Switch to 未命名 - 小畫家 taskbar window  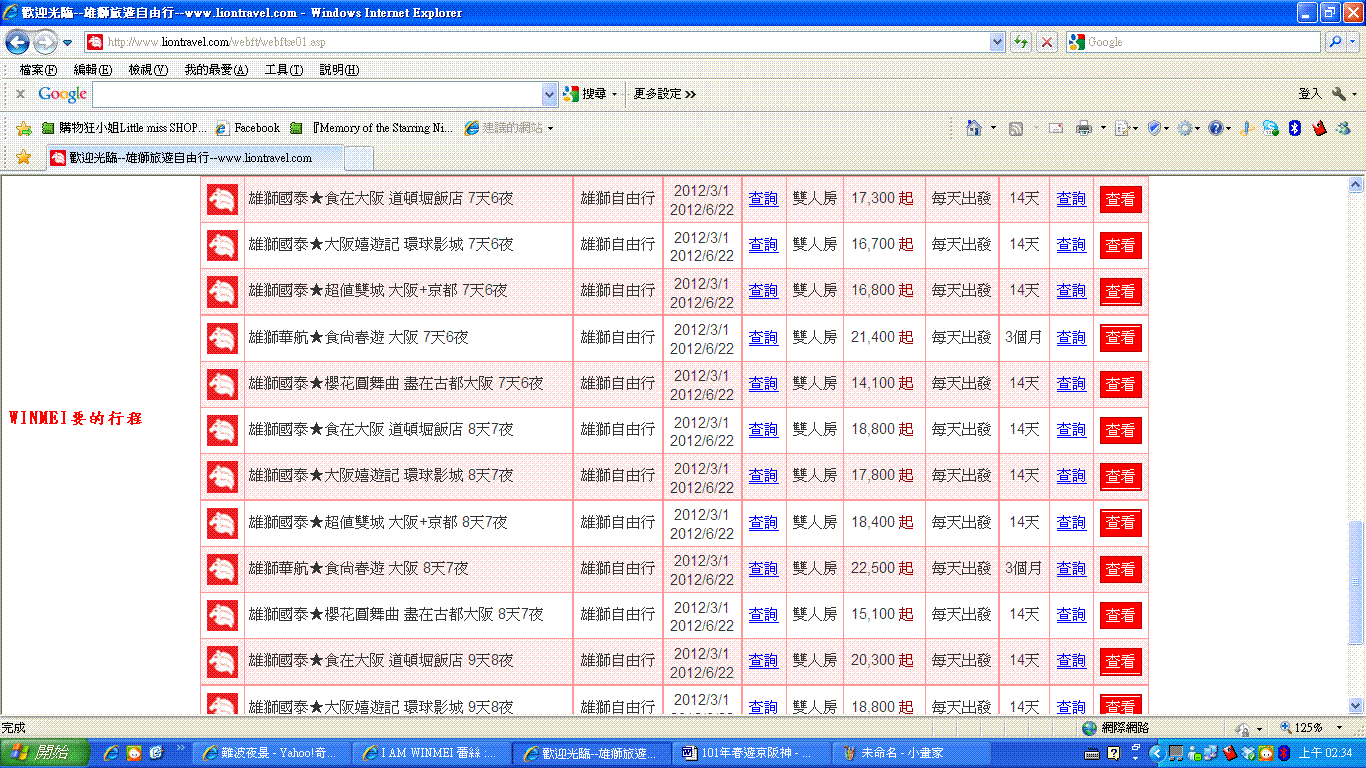click(x=913, y=753)
